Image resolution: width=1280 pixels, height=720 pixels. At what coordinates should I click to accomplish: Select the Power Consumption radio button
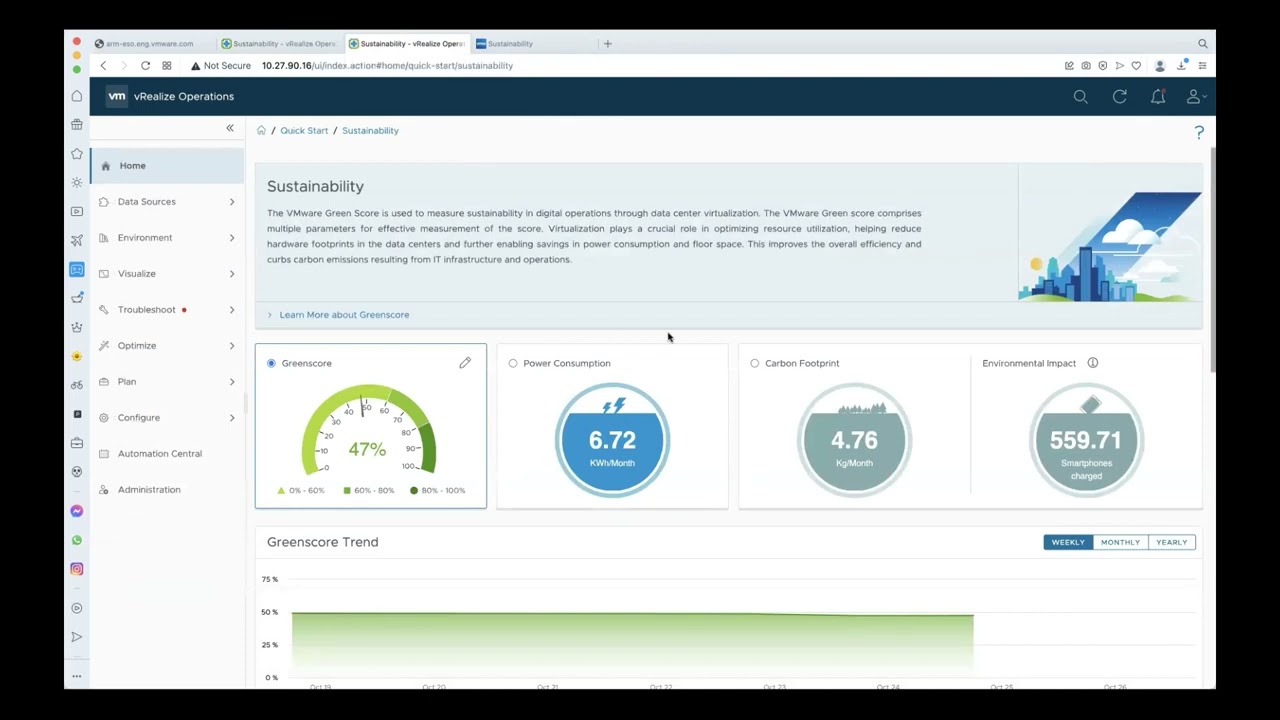pos(513,363)
